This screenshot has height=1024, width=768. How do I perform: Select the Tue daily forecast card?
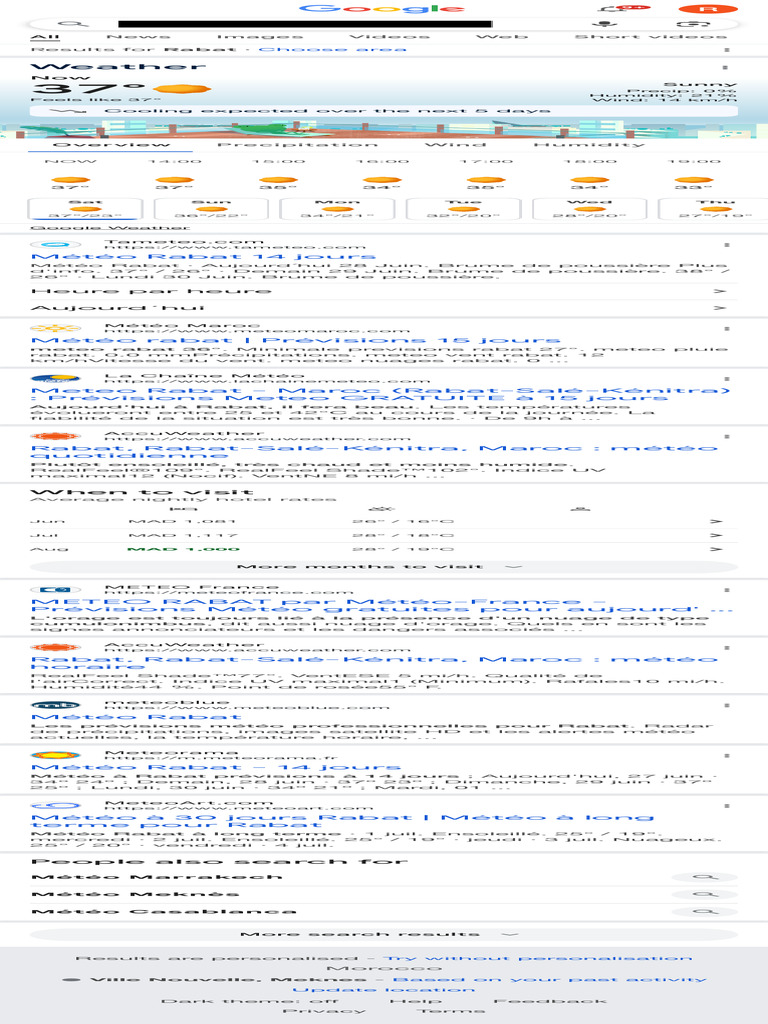(464, 209)
